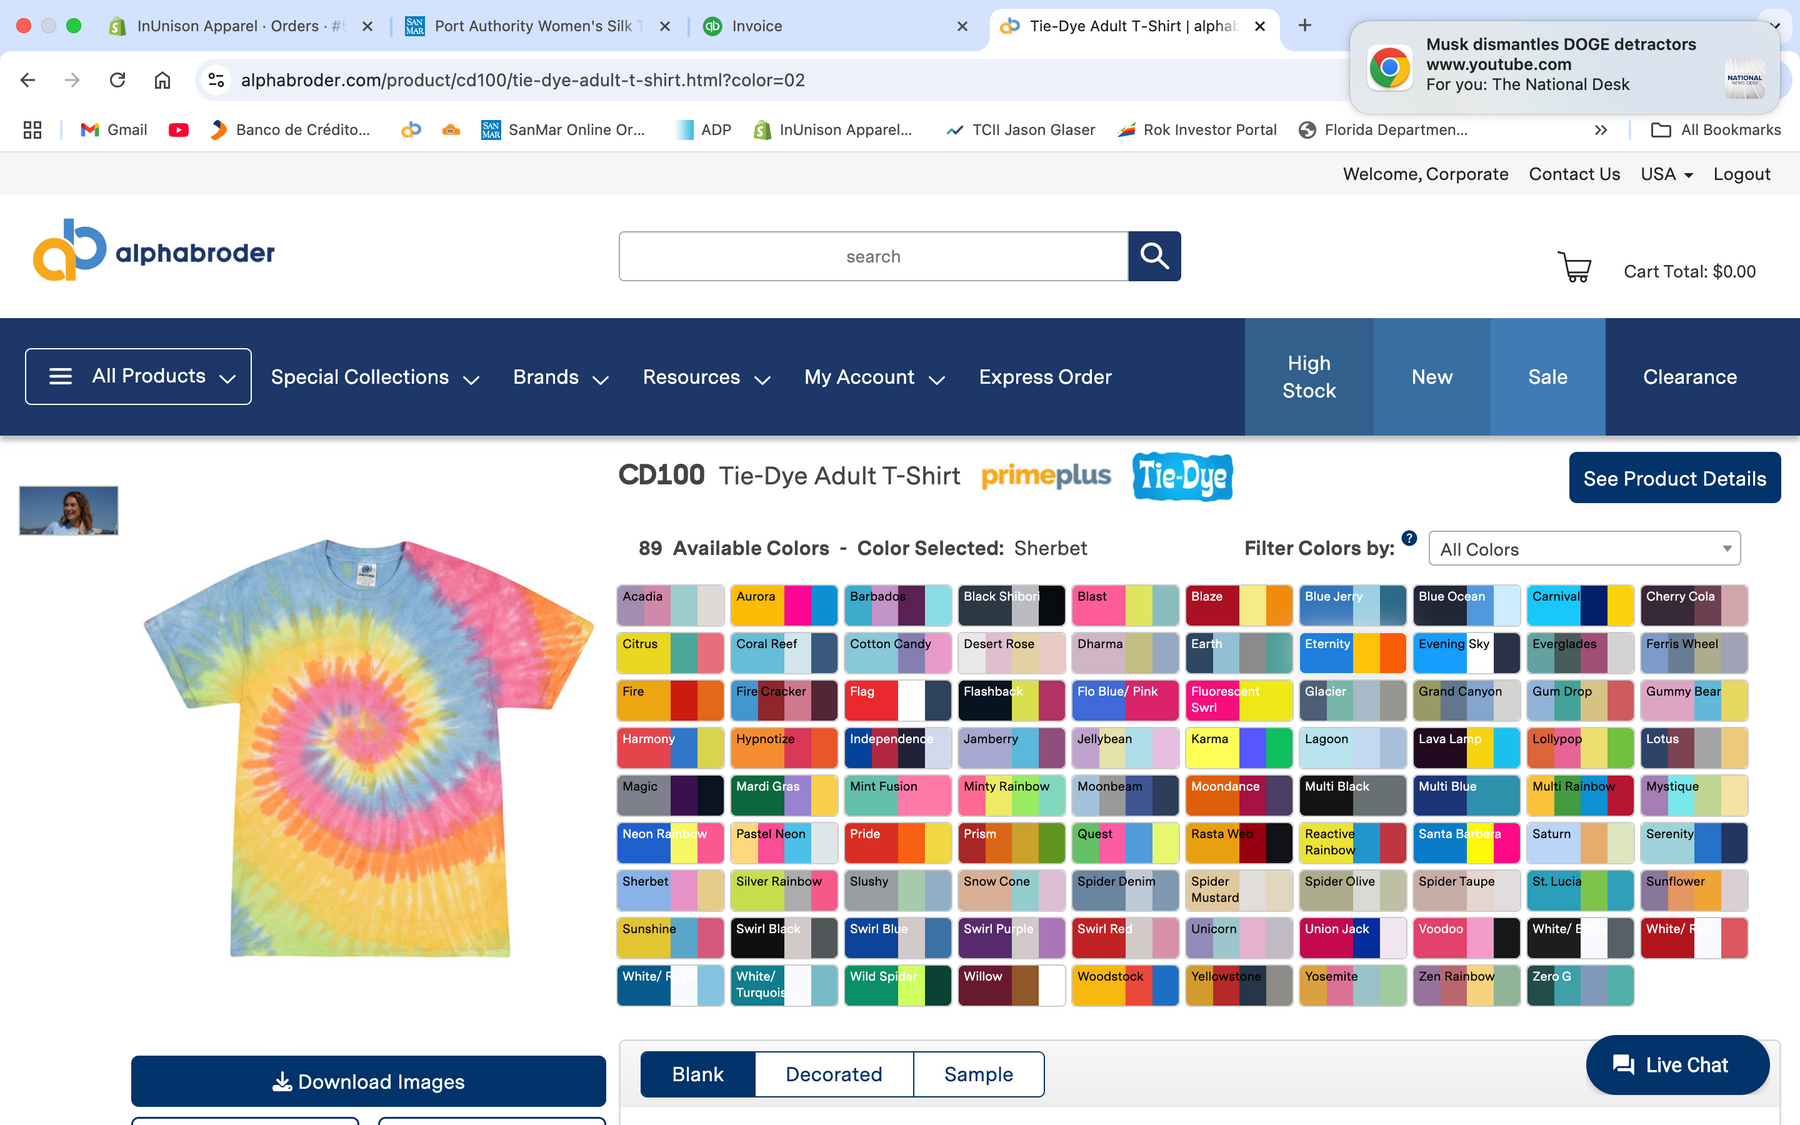Select the Cotton Candy color swatch
The image size is (1800, 1125).
898,653
